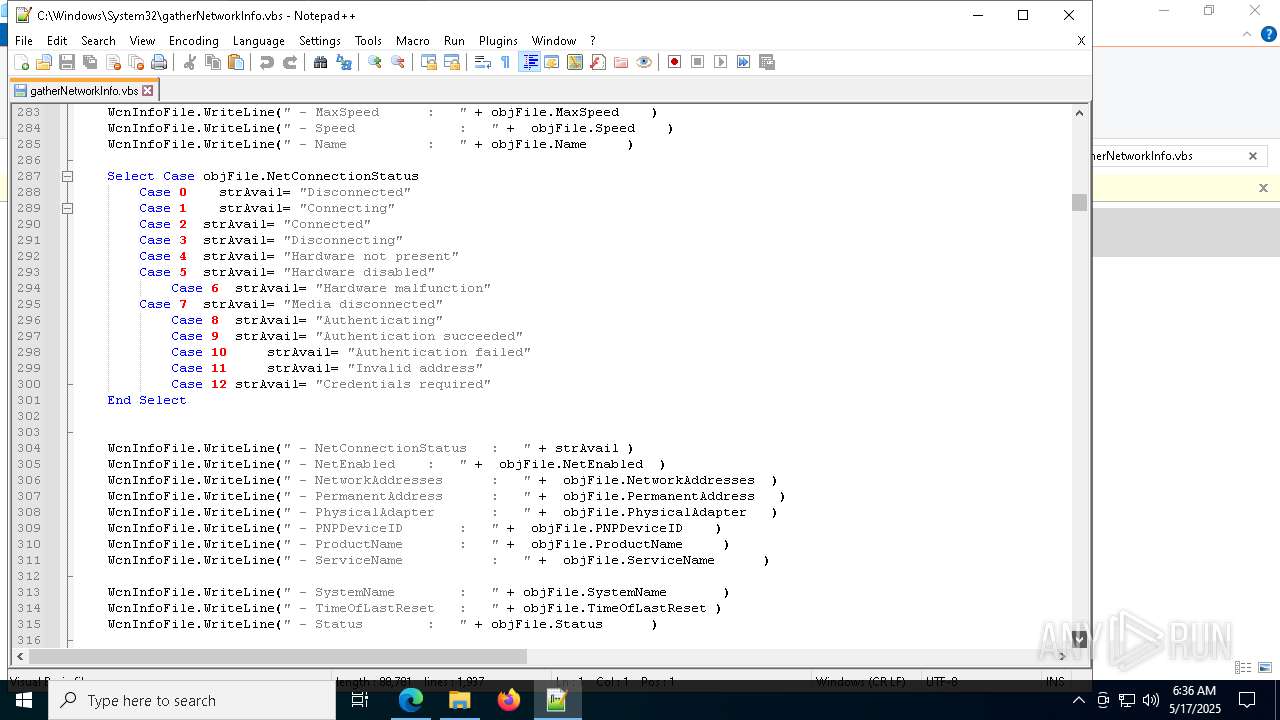
Task: Click the Synchronize horizontal scrolling icon
Action: click(x=452, y=62)
